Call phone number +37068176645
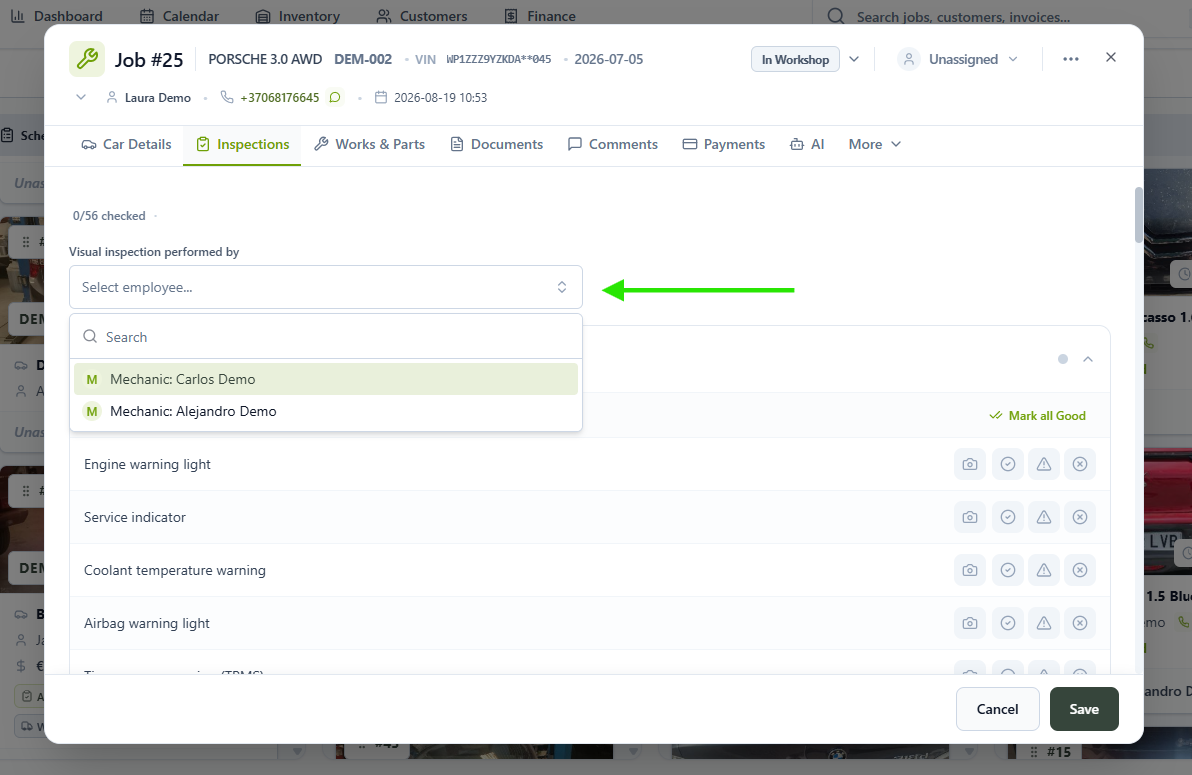The image size is (1192, 775). point(280,97)
